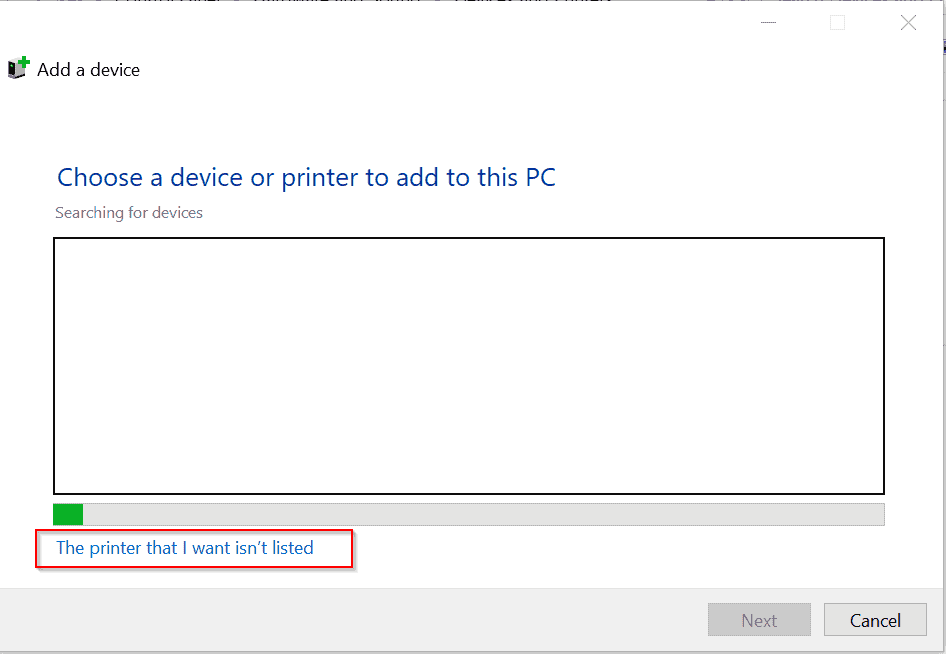This screenshot has height=654, width=946.
Task: Click the green plus badge on device icon
Action: (x=24, y=62)
